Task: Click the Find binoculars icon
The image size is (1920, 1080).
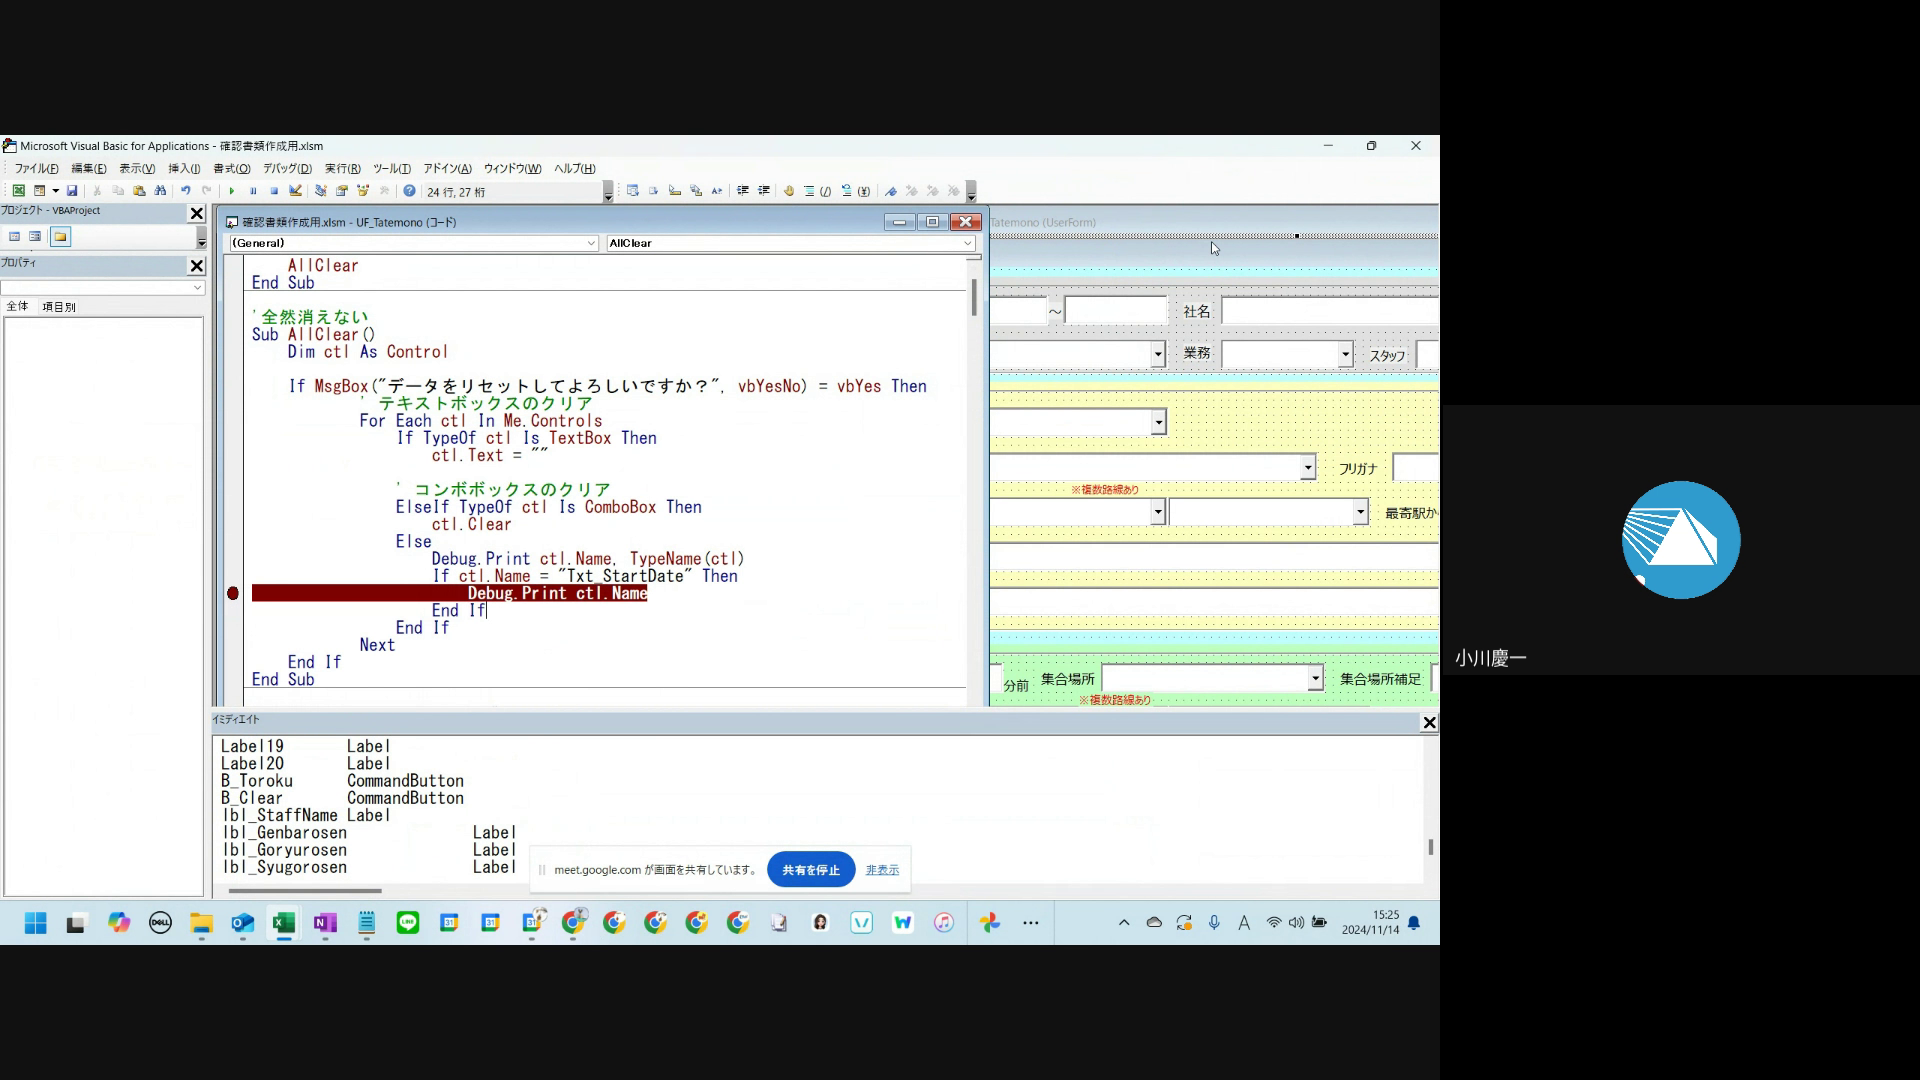Action: [160, 191]
